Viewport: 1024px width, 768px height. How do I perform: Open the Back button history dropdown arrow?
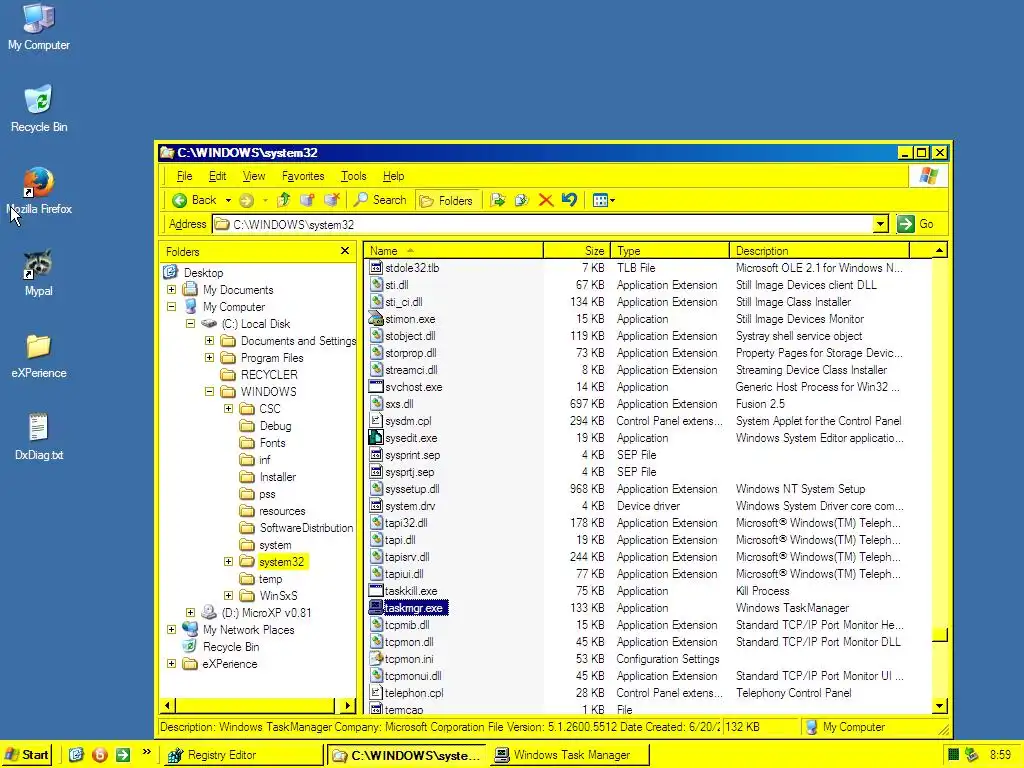[228, 200]
